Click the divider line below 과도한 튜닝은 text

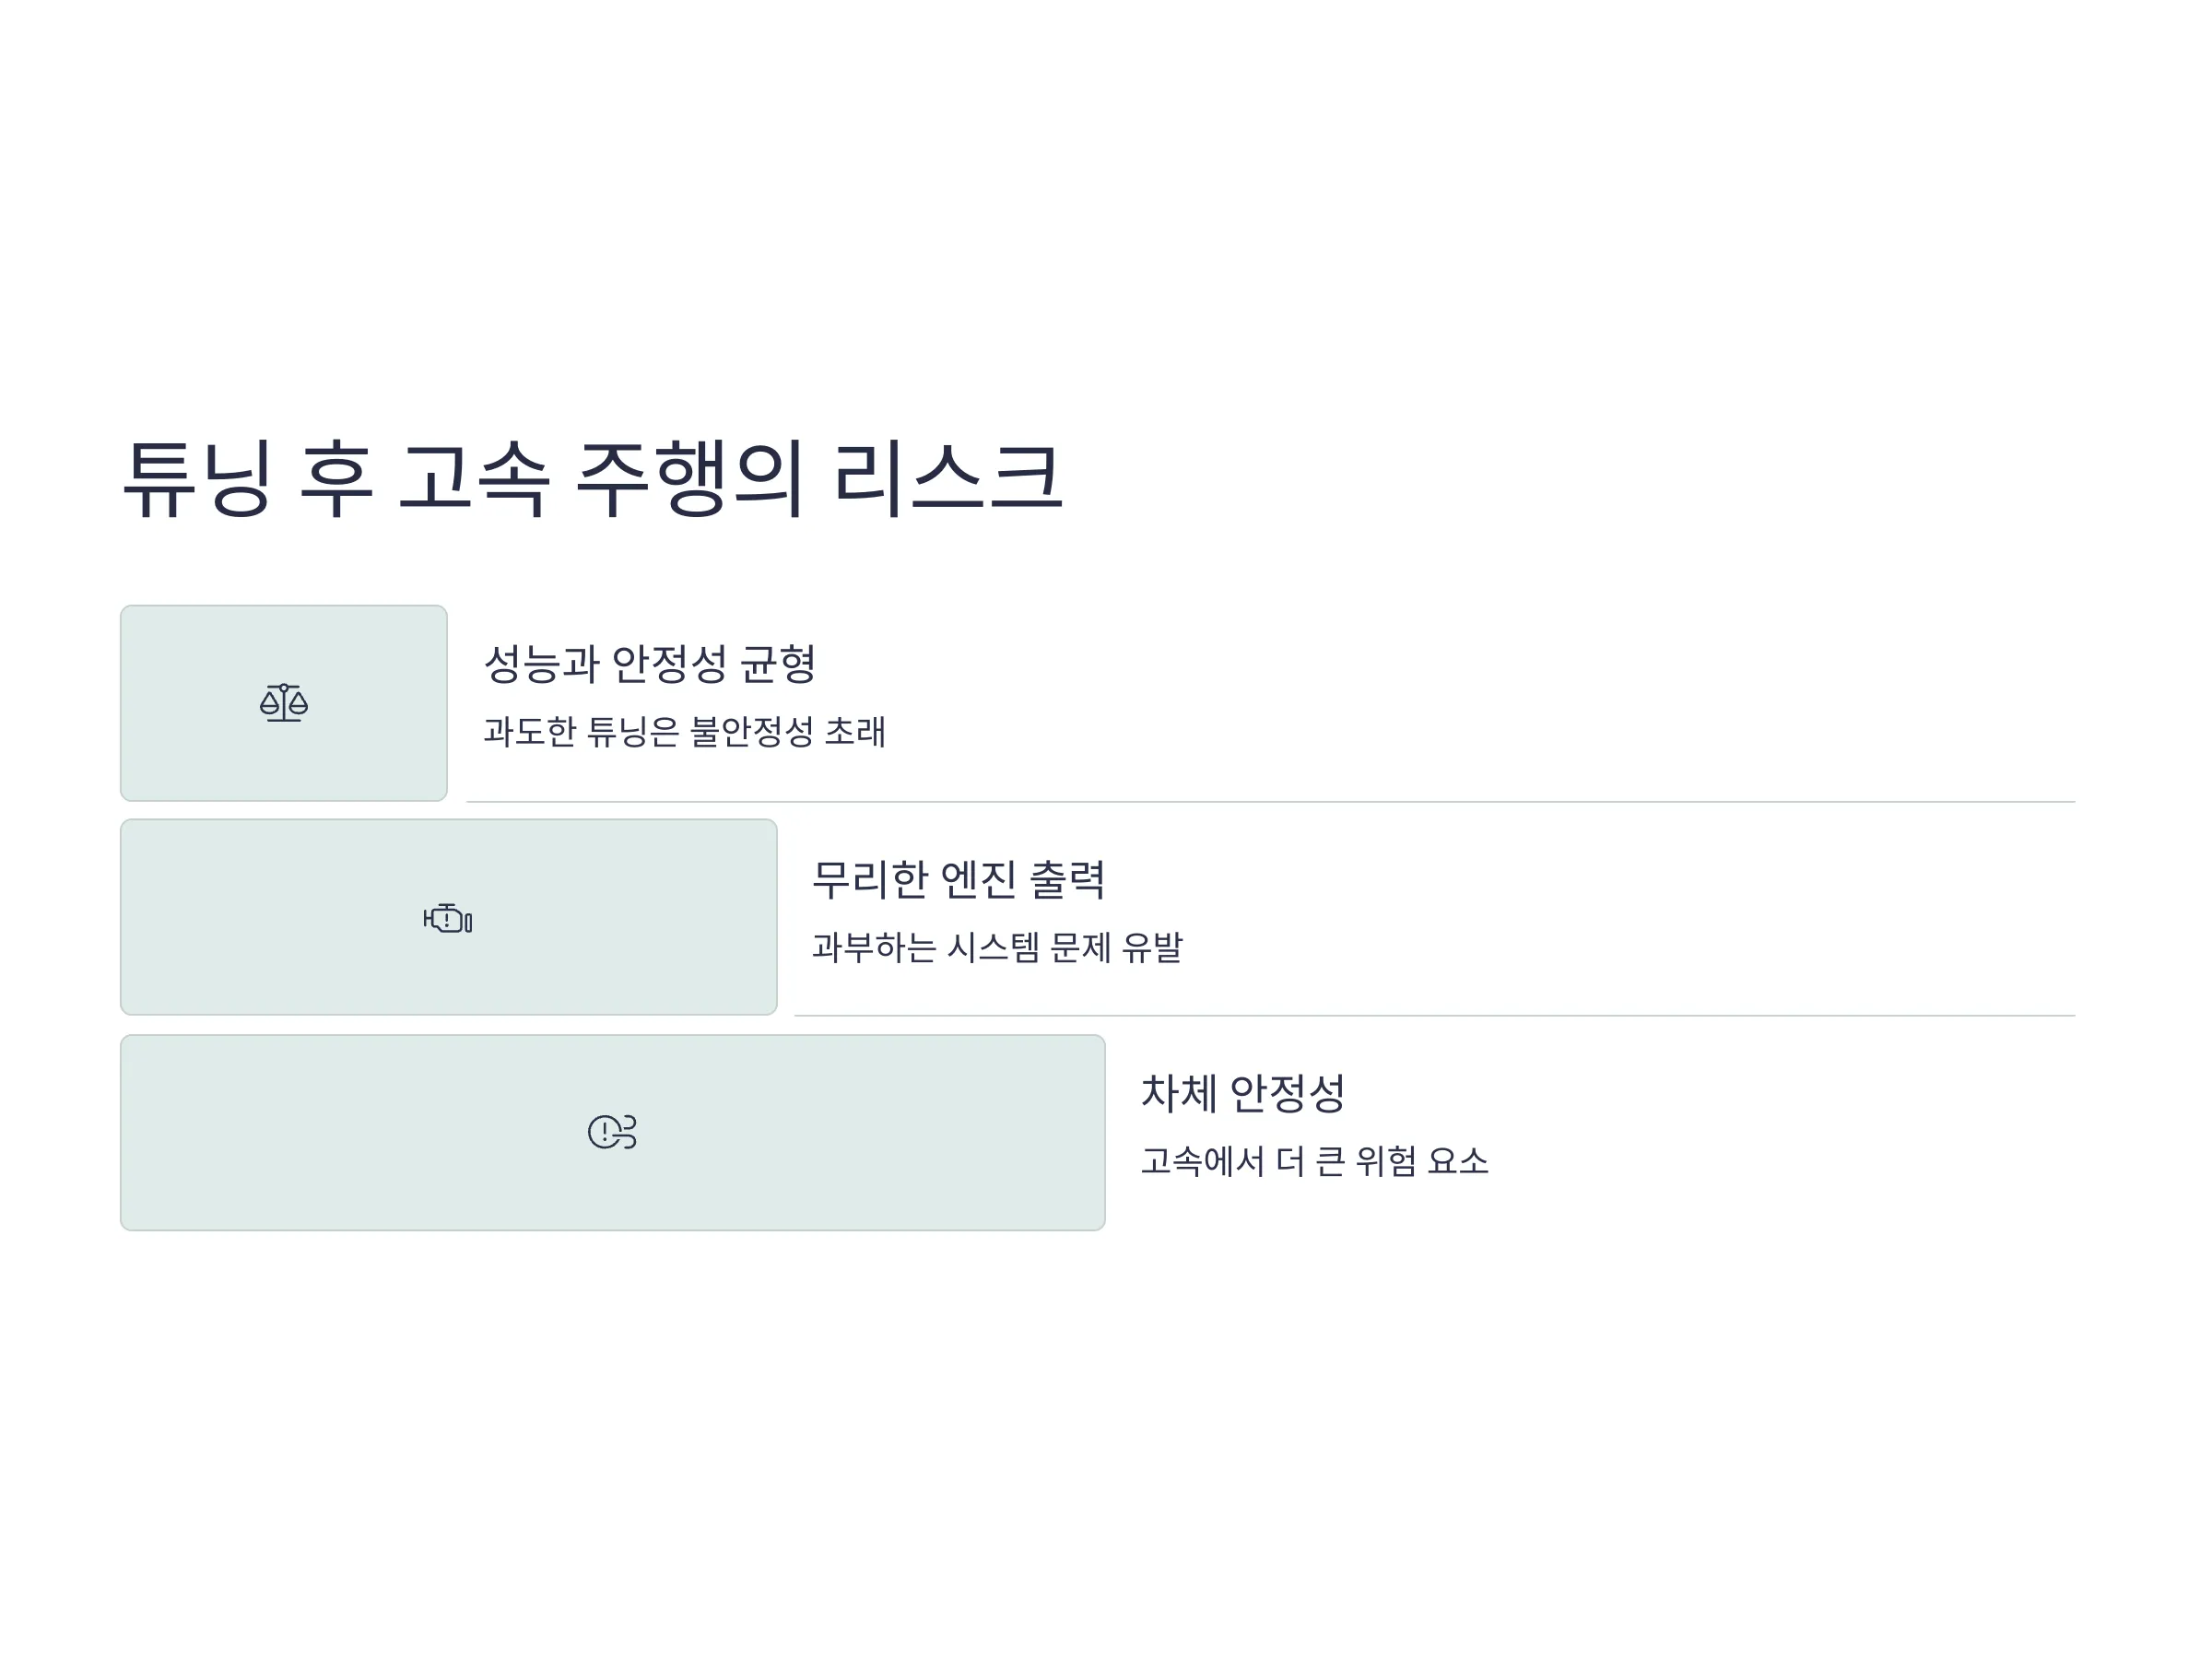click(x=1271, y=802)
